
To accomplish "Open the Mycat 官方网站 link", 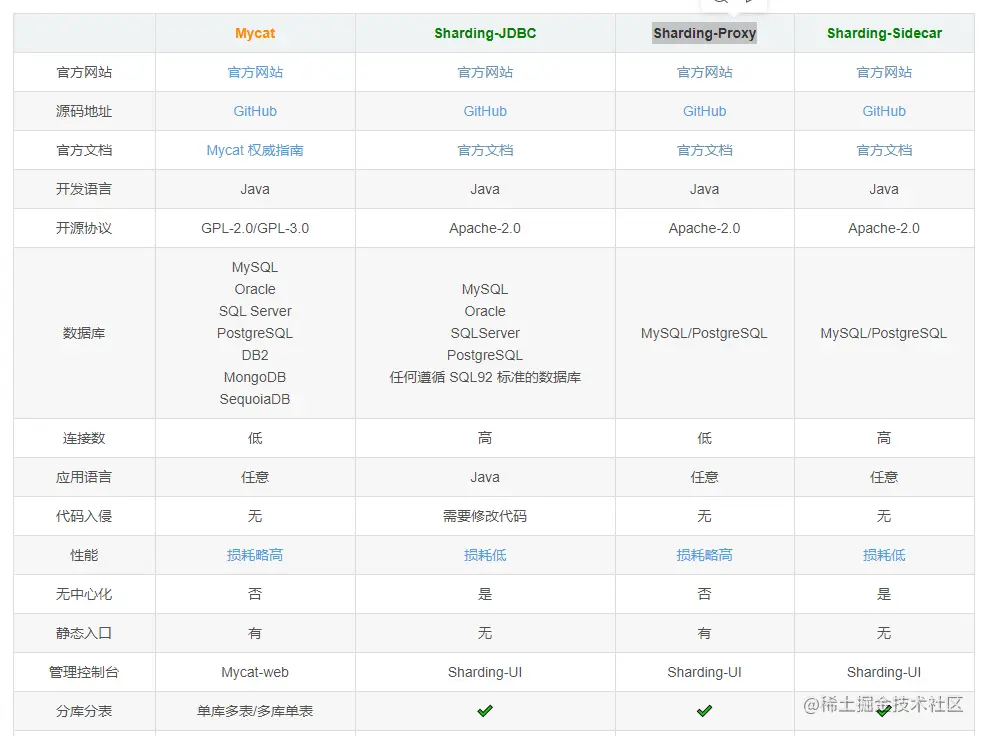I will tap(255, 72).
